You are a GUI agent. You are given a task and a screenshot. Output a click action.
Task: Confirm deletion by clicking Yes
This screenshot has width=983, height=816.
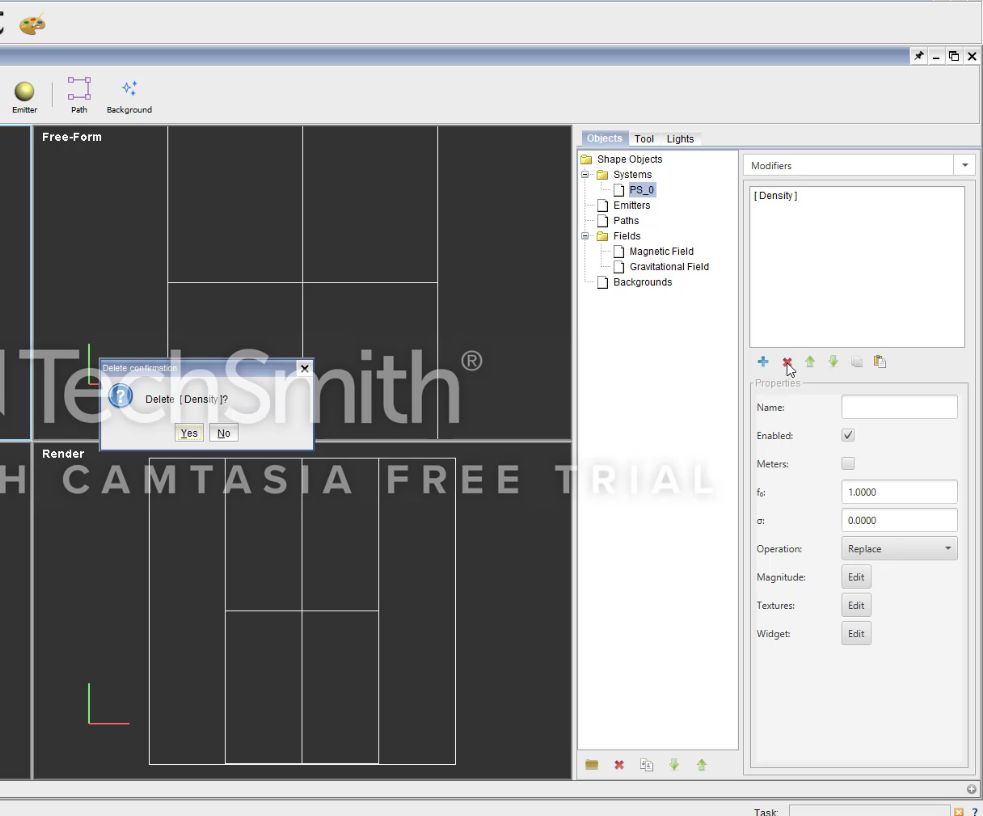[x=189, y=433]
